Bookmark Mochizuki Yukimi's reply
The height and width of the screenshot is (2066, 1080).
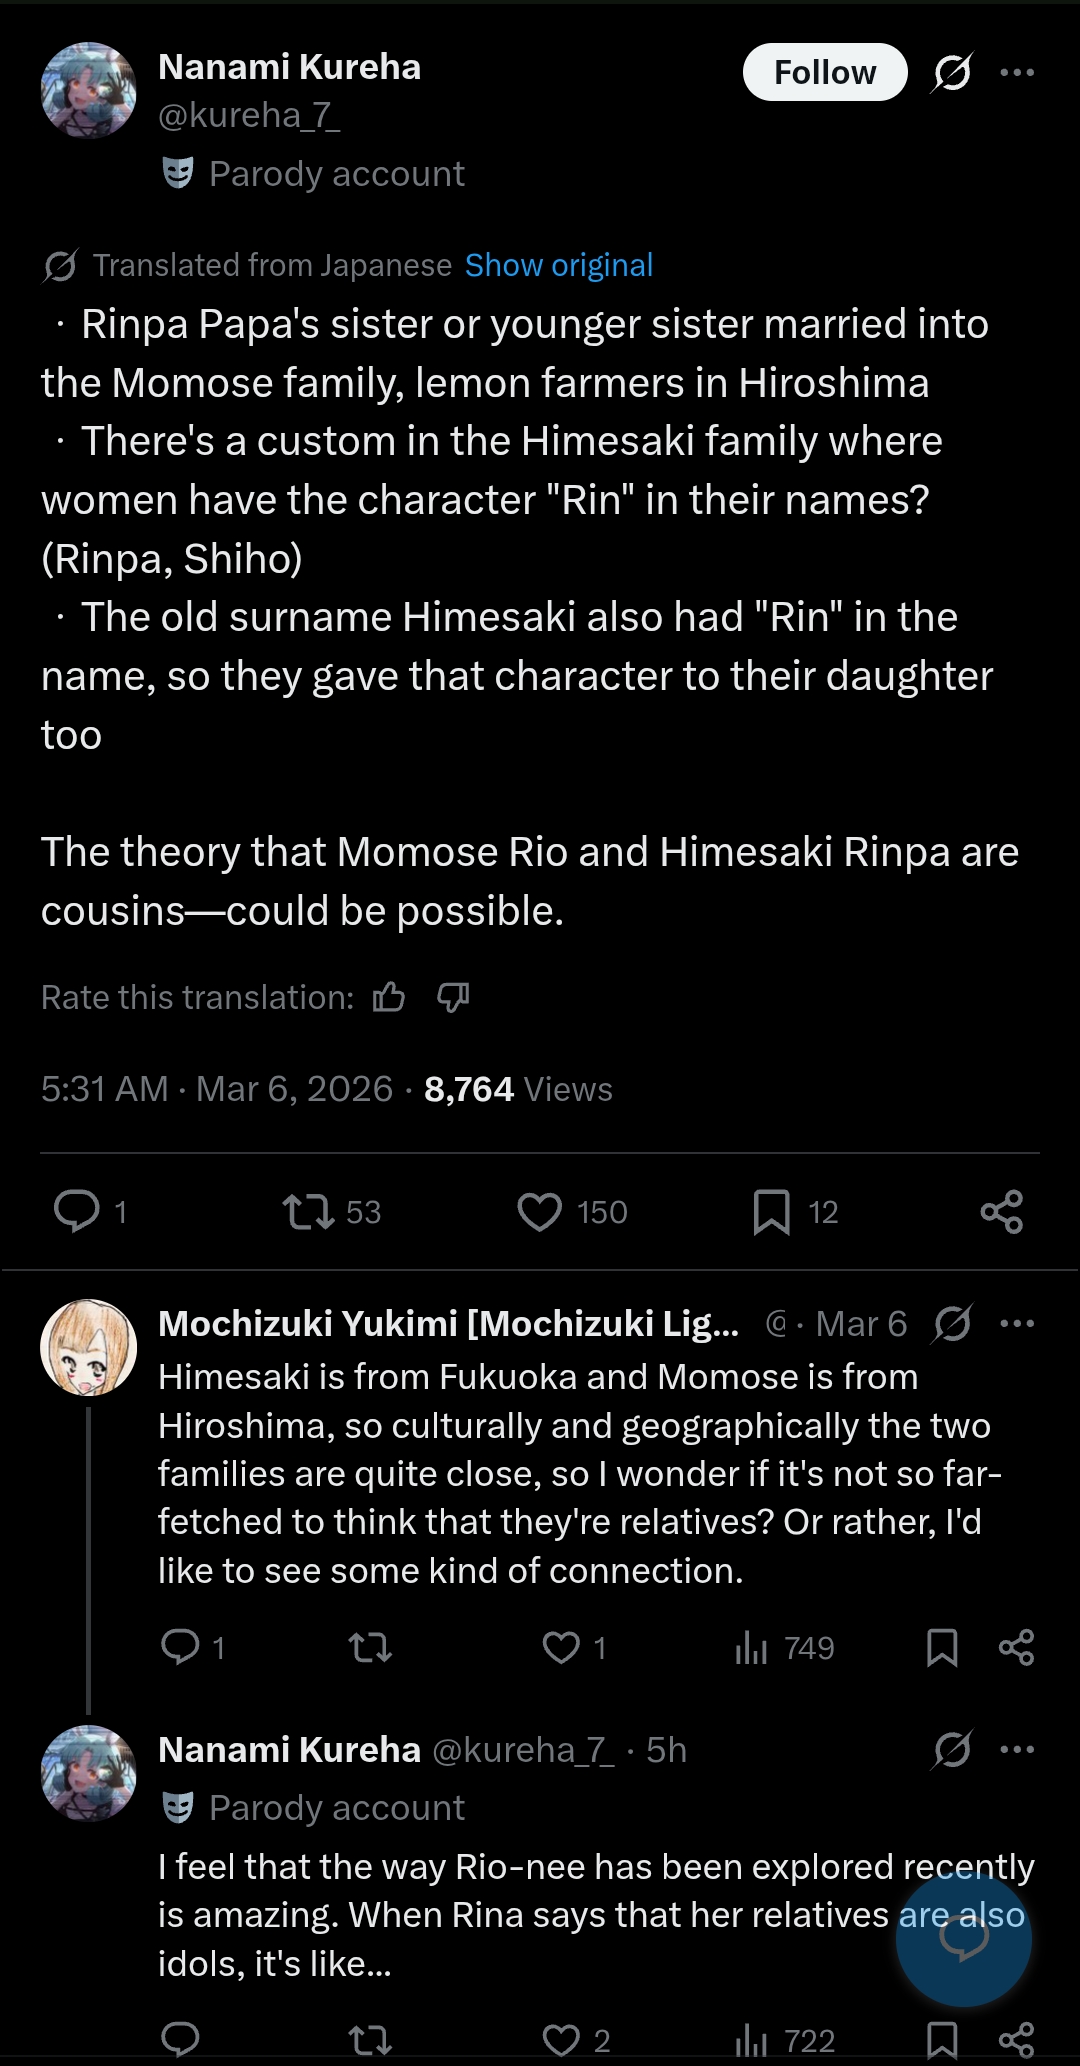(x=942, y=1647)
